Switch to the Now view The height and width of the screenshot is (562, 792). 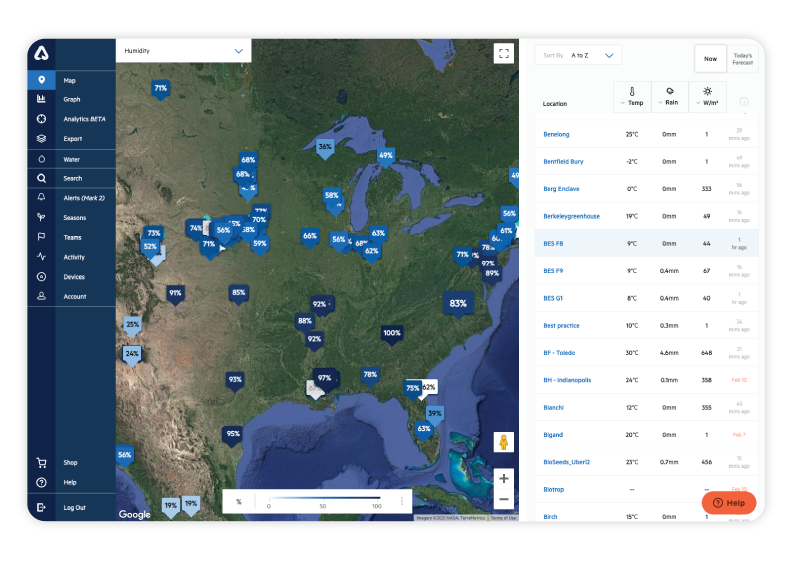[x=710, y=59]
